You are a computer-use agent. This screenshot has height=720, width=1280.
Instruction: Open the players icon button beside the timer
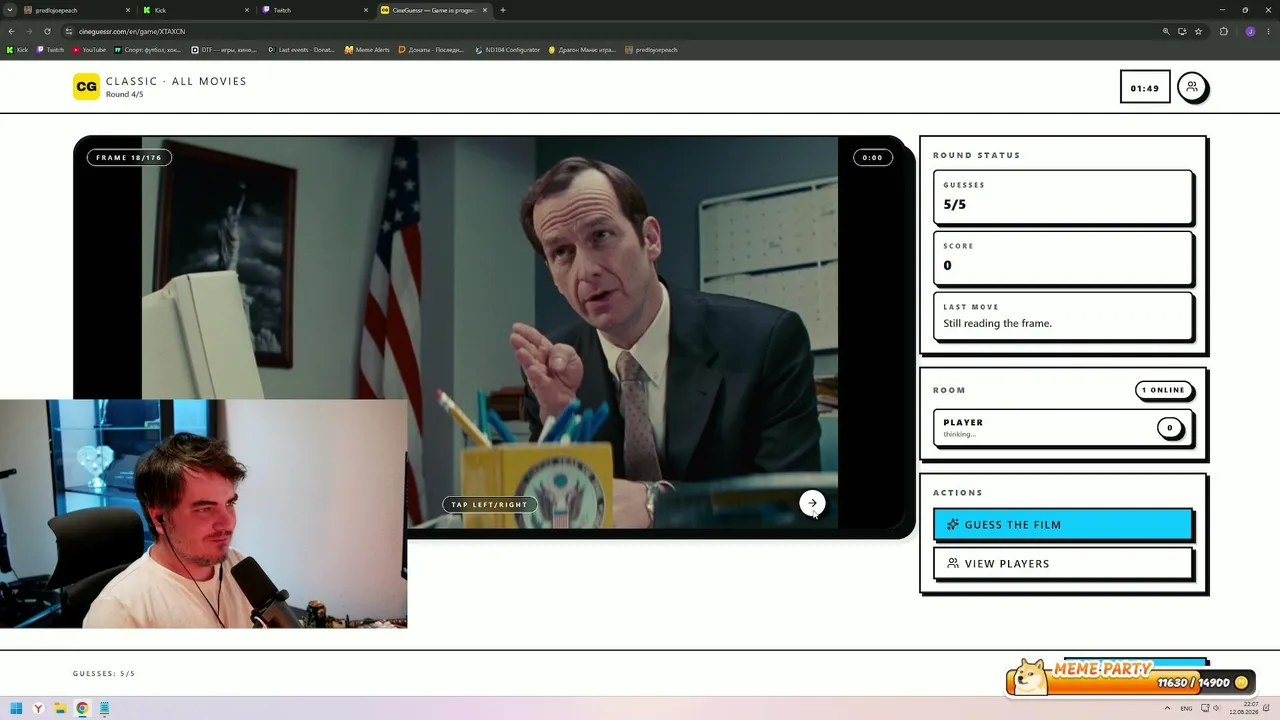[1191, 87]
